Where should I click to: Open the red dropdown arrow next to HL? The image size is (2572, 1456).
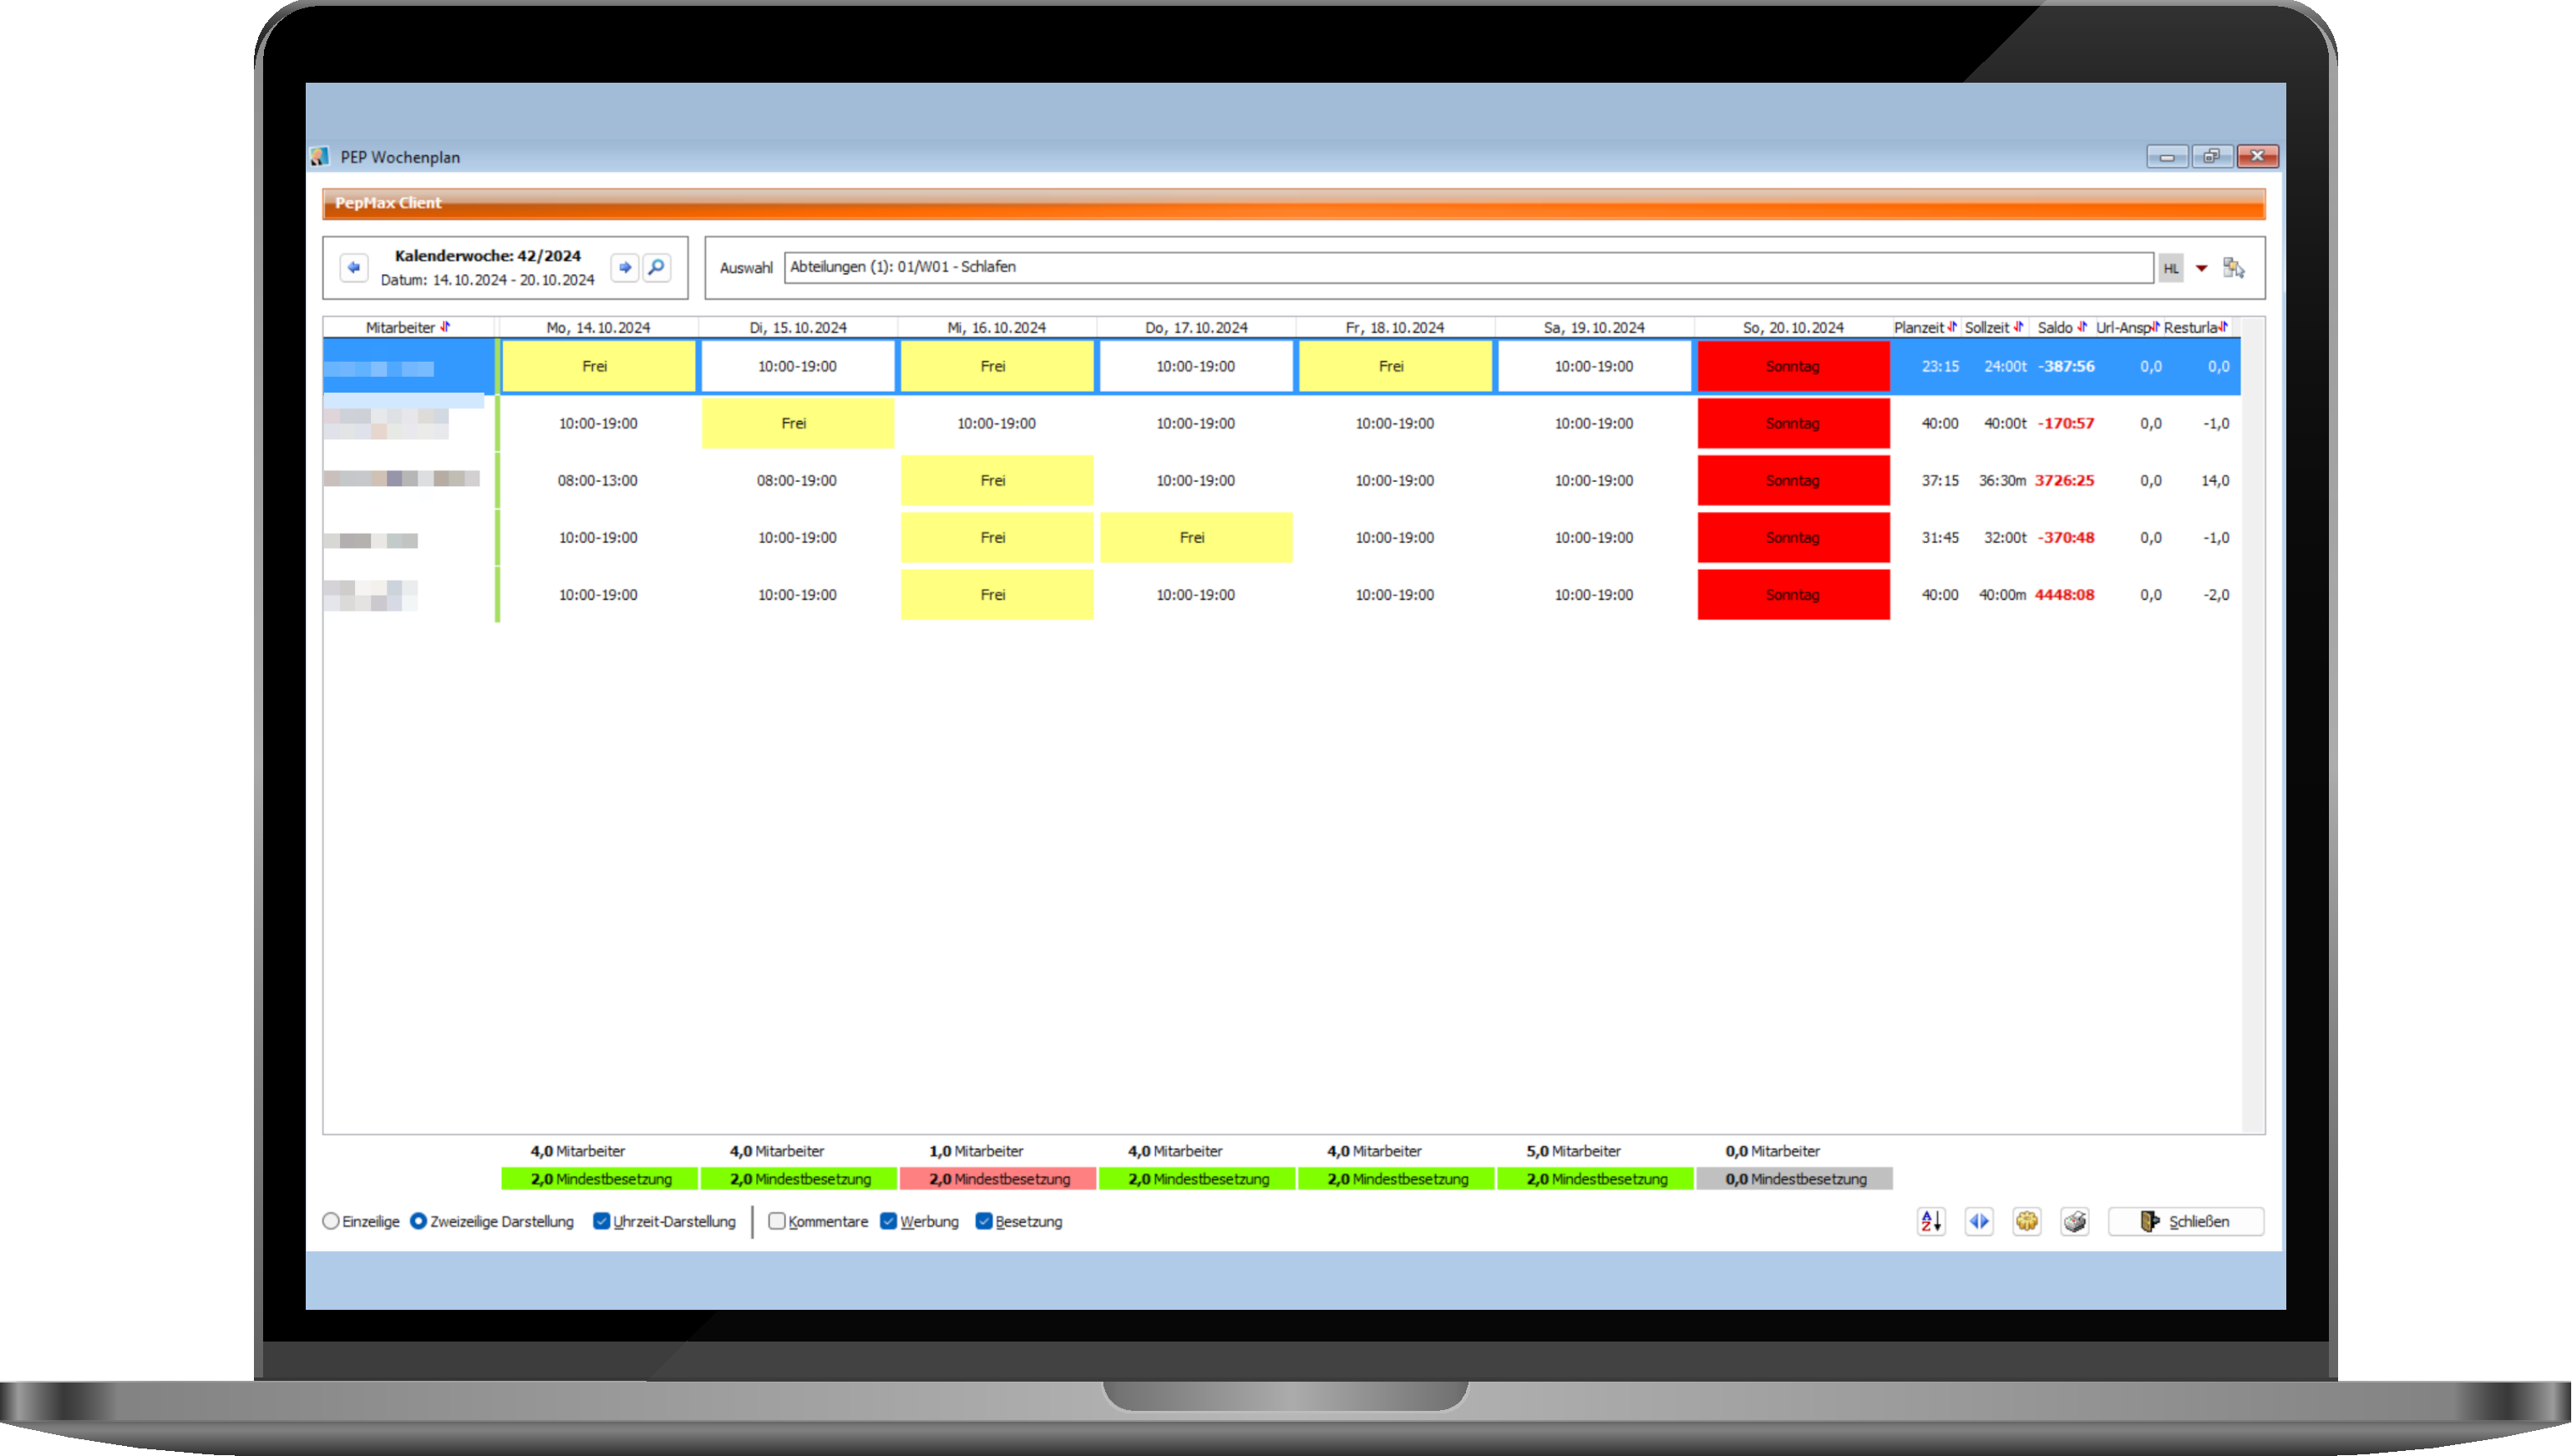click(2201, 268)
